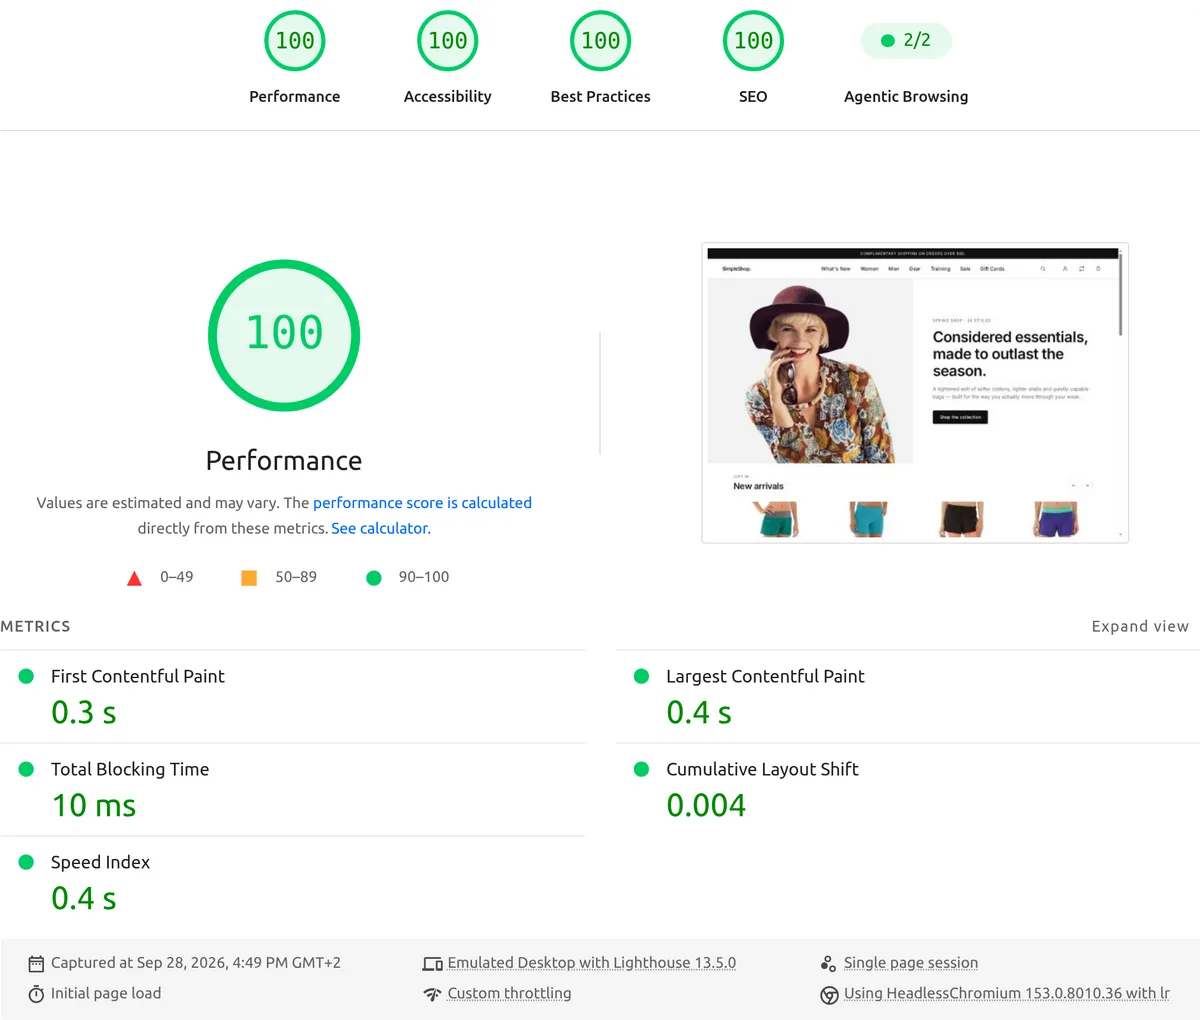Expand the Largest Contentful Paint metric
Image resolution: width=1200 pixels, height=1020 pixels.
tap(908, 697)
